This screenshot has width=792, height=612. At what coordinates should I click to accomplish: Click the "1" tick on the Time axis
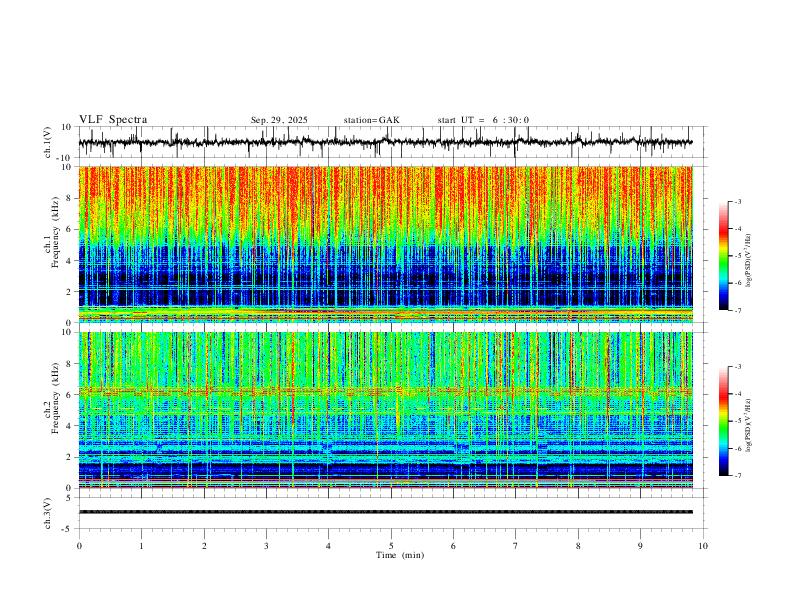point(141,546)
